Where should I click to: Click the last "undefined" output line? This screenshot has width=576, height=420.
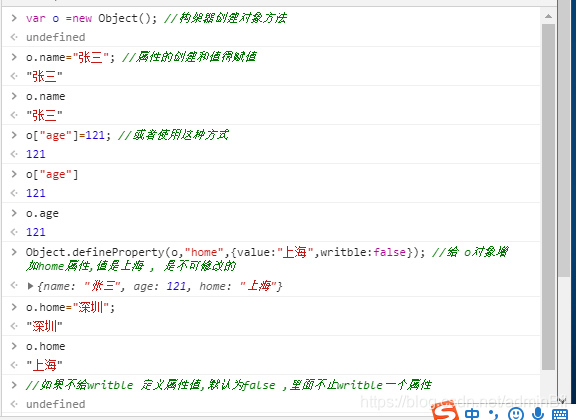coord(55,404)
